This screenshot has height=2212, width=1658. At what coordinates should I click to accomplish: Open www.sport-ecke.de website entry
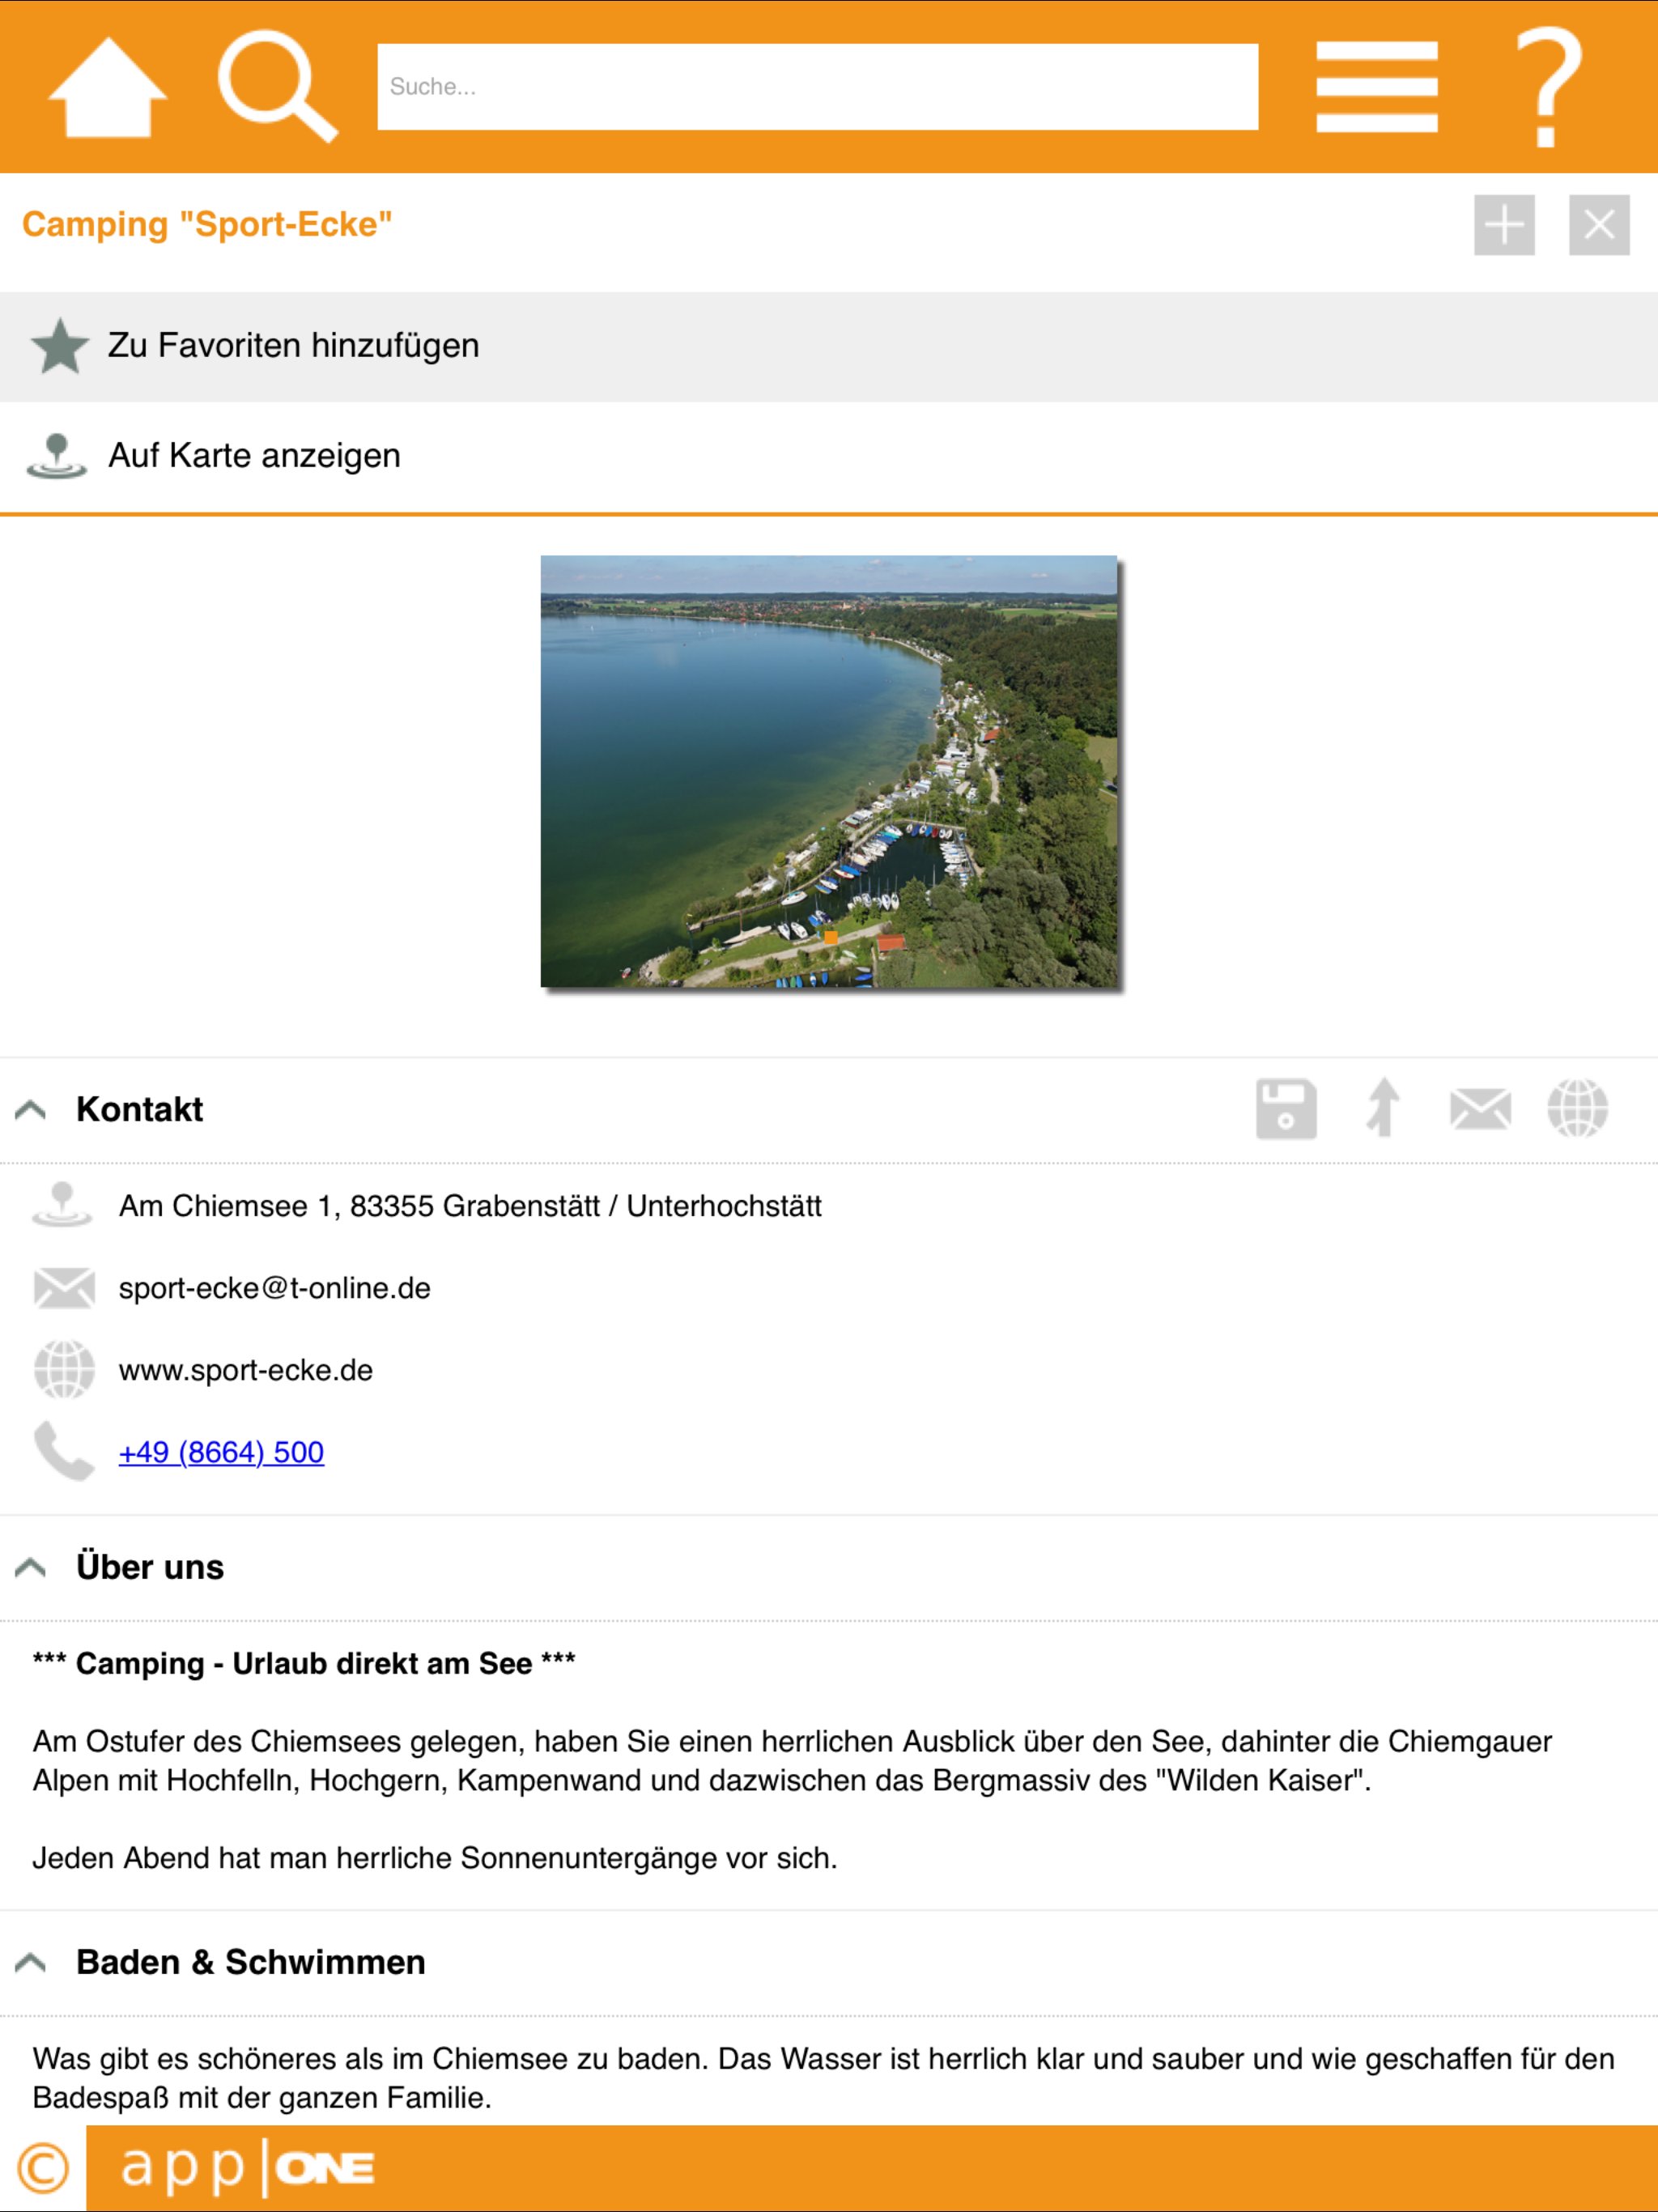(x=245, y=1370)
